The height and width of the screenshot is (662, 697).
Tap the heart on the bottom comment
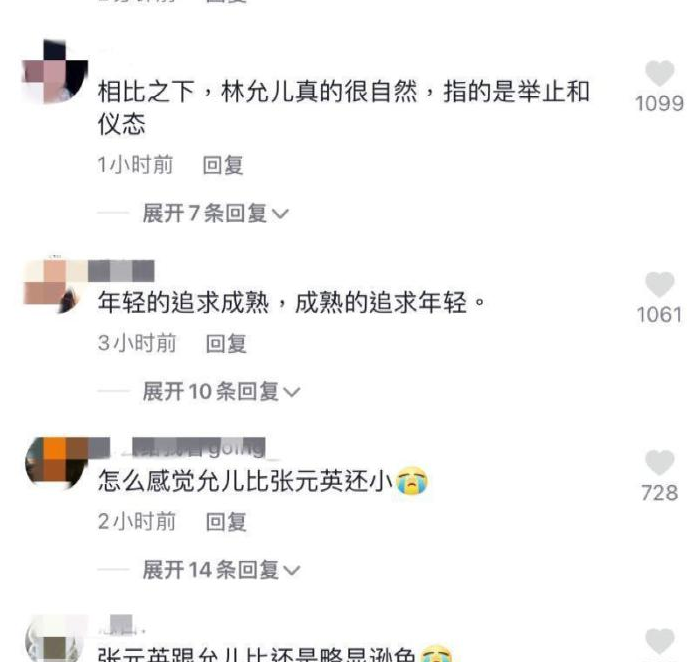tap(660, 642)
